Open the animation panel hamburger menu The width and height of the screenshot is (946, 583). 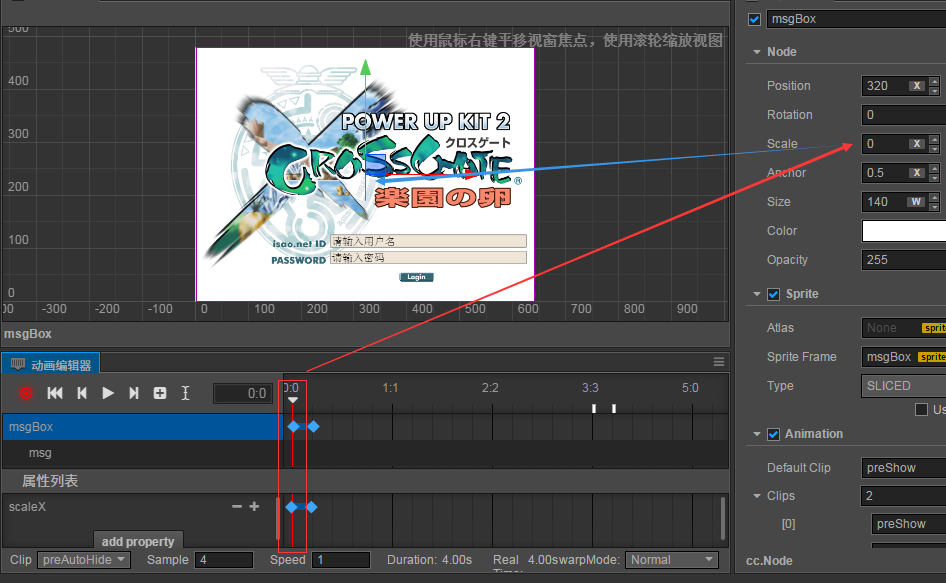click(x=719, y=362)
